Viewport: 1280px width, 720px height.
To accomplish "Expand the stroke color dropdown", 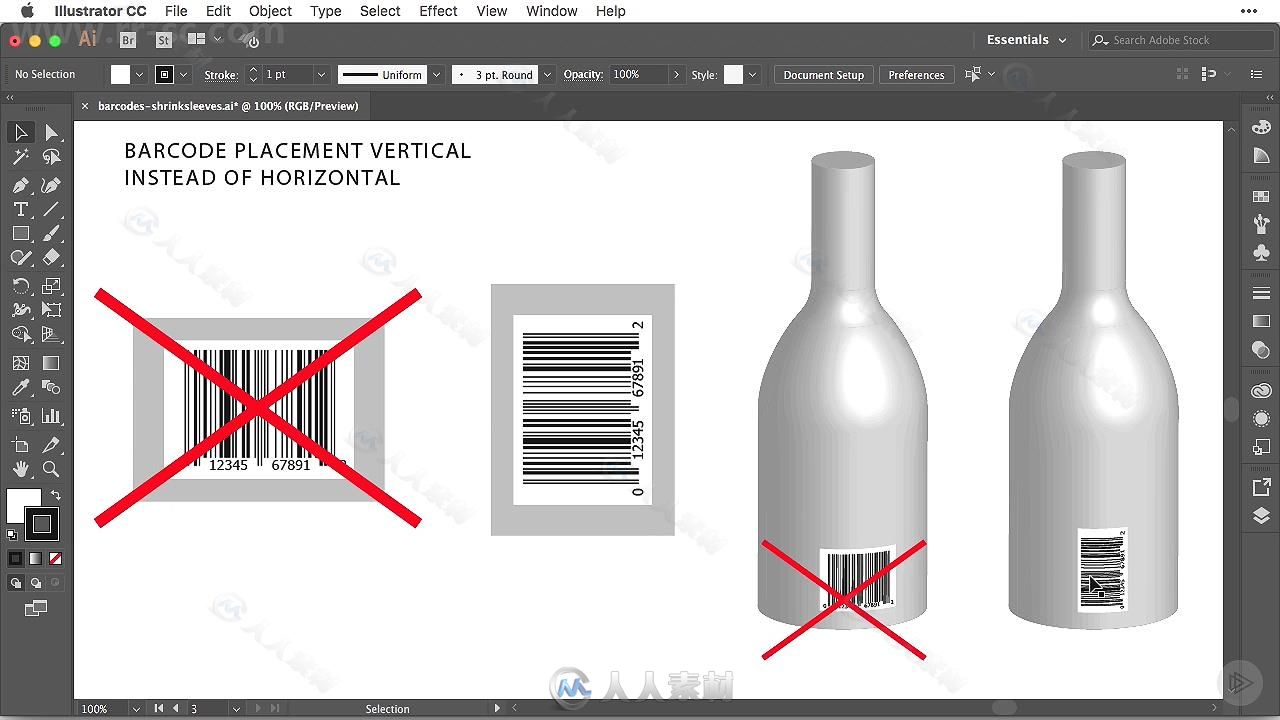I will pos(183,75).
